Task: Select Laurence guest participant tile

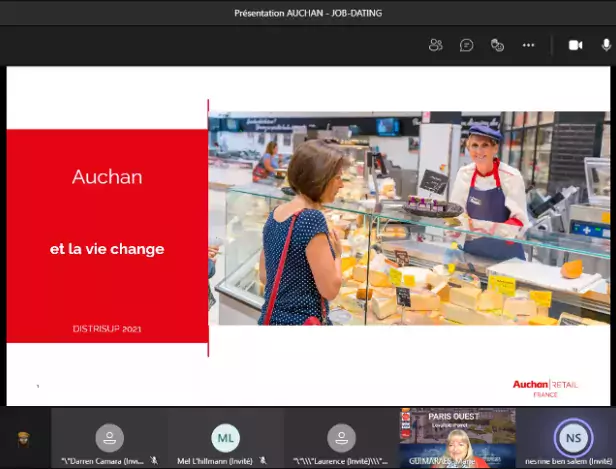Action: pyautogui.click(x=341, y=438)
